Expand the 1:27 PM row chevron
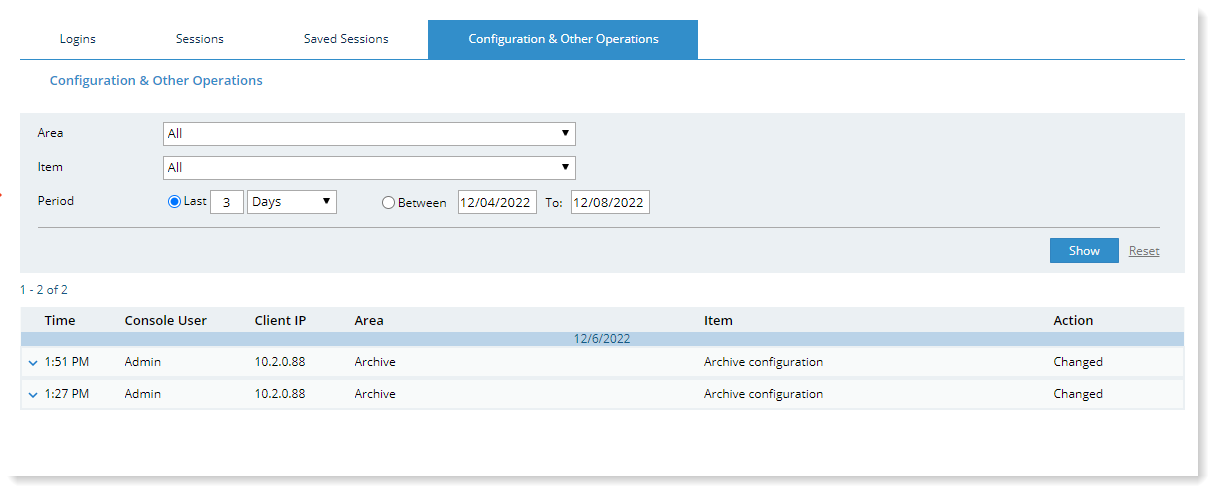The width and height of the screenshot is (1216, 494). click(x=33, y=395)
